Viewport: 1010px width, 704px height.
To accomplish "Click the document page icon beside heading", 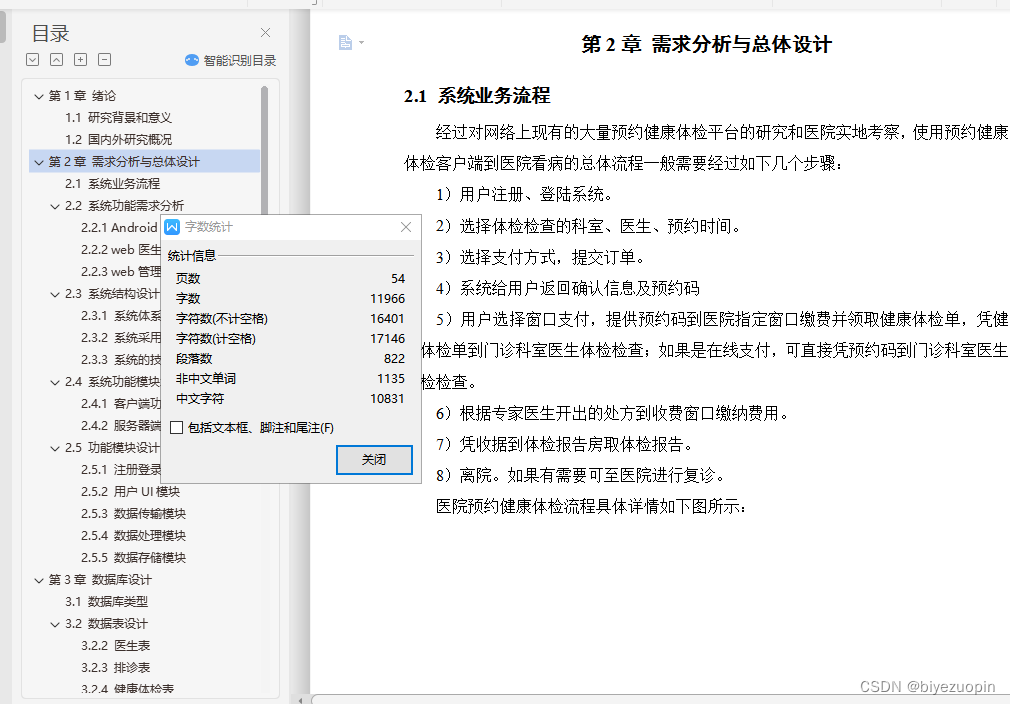I will click(x=345, y=43).
